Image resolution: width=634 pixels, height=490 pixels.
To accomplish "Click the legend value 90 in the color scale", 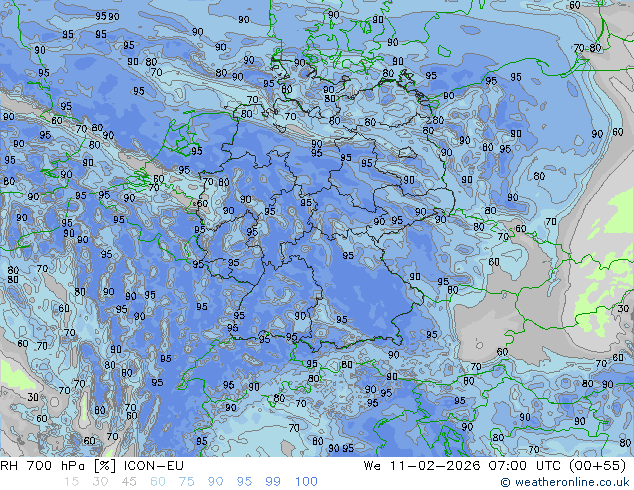I will 215,481.
